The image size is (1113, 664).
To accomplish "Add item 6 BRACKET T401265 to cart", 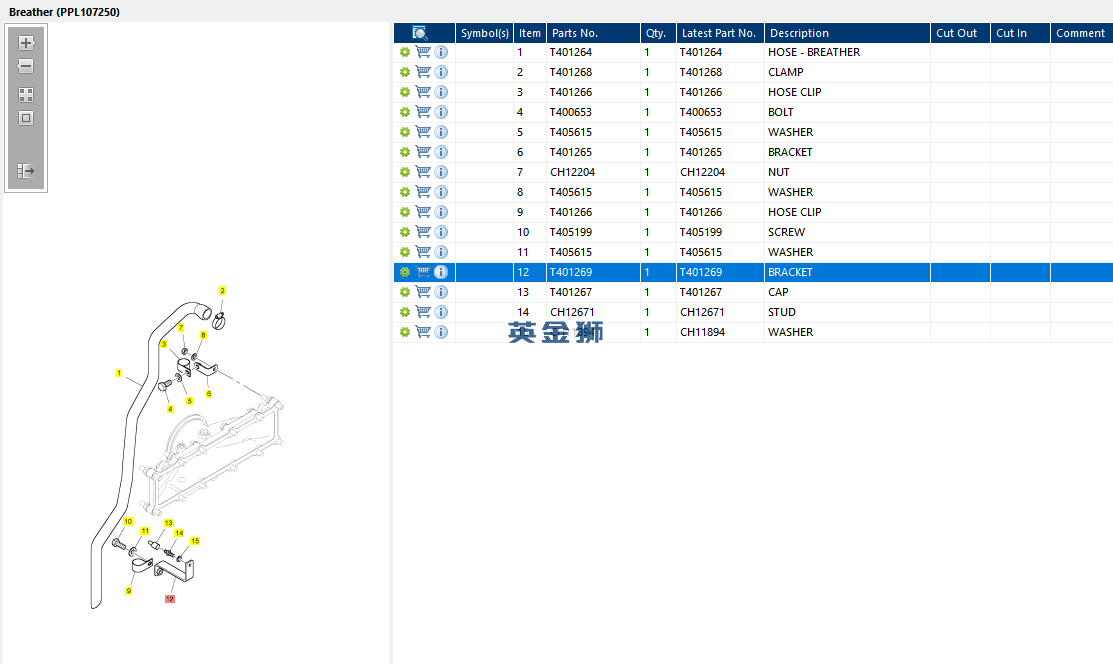I will (423, 152).
